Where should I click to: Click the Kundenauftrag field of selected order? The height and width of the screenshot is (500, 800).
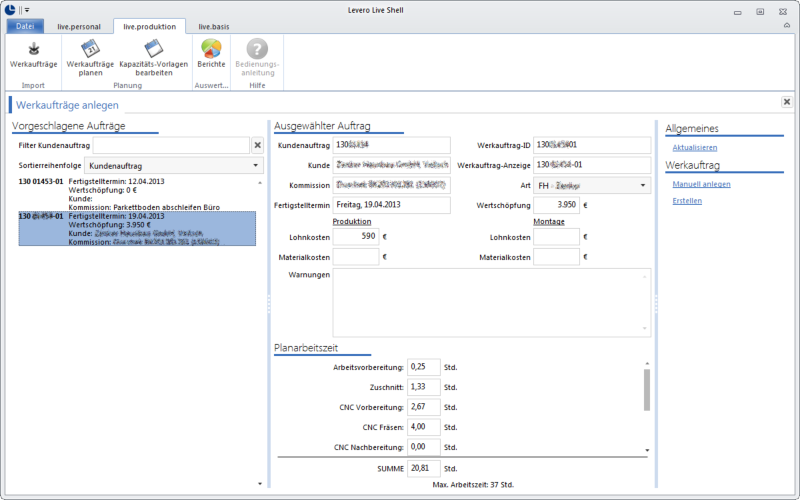[x=391, y=145]
